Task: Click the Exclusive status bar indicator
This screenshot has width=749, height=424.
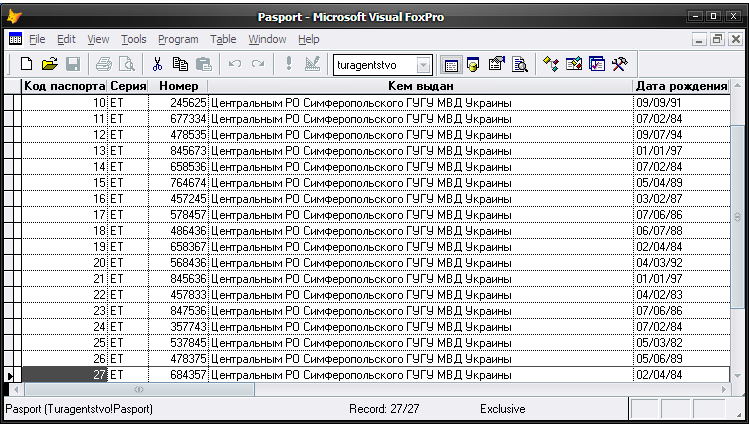Action: tap(503, 409)
